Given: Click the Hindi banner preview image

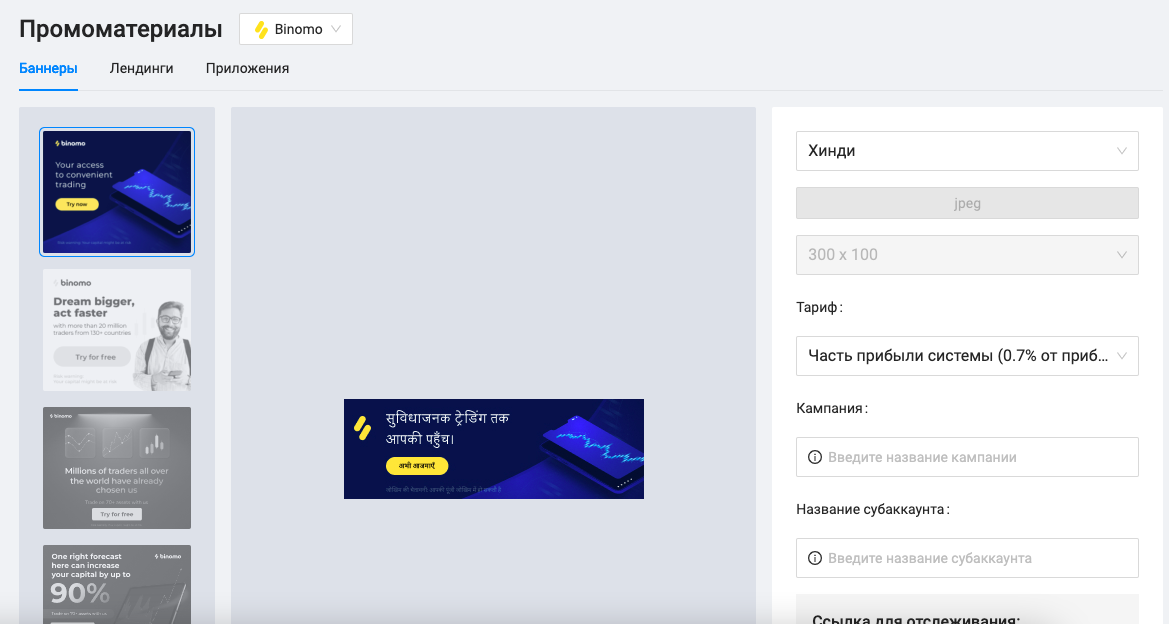Looking at the screenshot, I should tap(494, 449).
